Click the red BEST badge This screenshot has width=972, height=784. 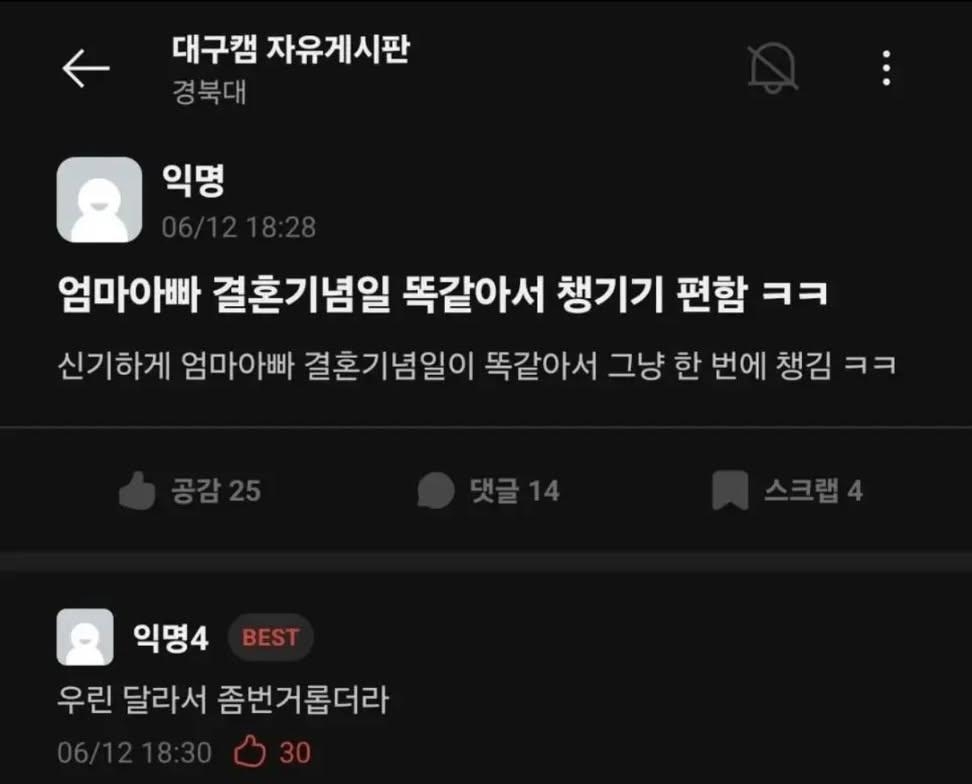click(x=271, y=637)
